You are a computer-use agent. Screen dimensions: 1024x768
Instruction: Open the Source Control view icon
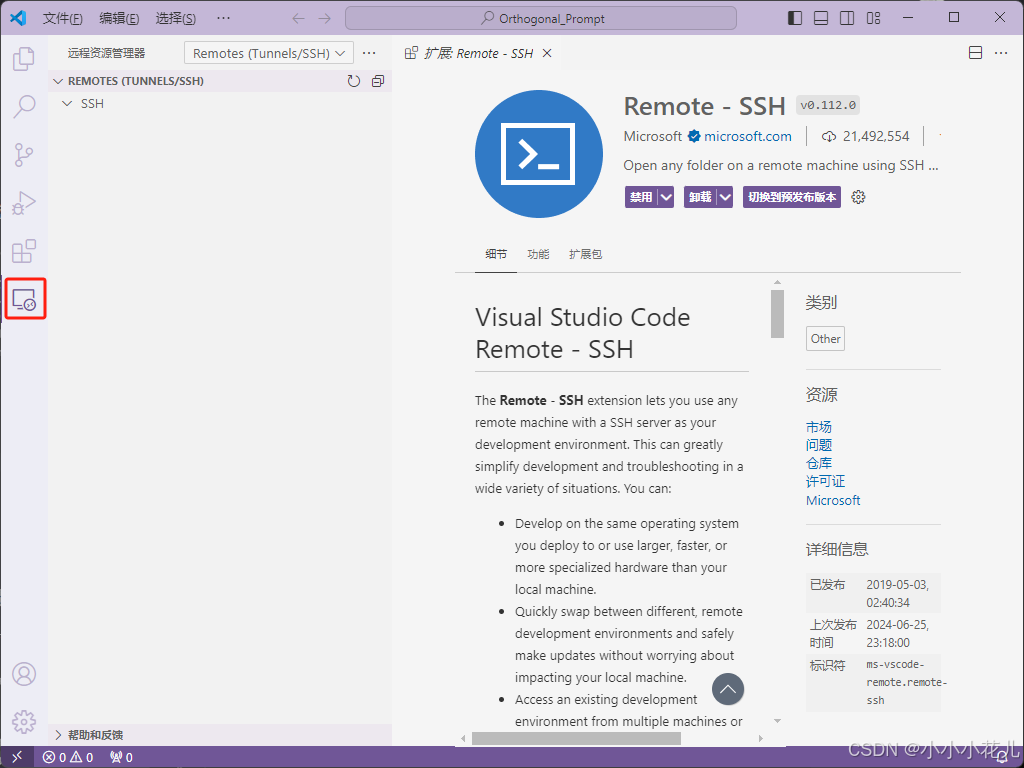pyautogui.click(x=24, y=155)
